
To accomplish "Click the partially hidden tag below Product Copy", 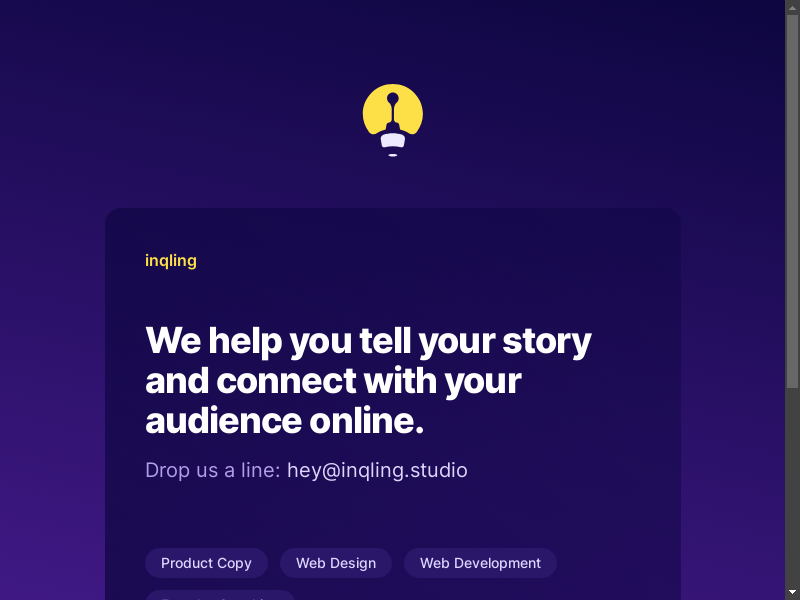I will click(x=220, y=595).
